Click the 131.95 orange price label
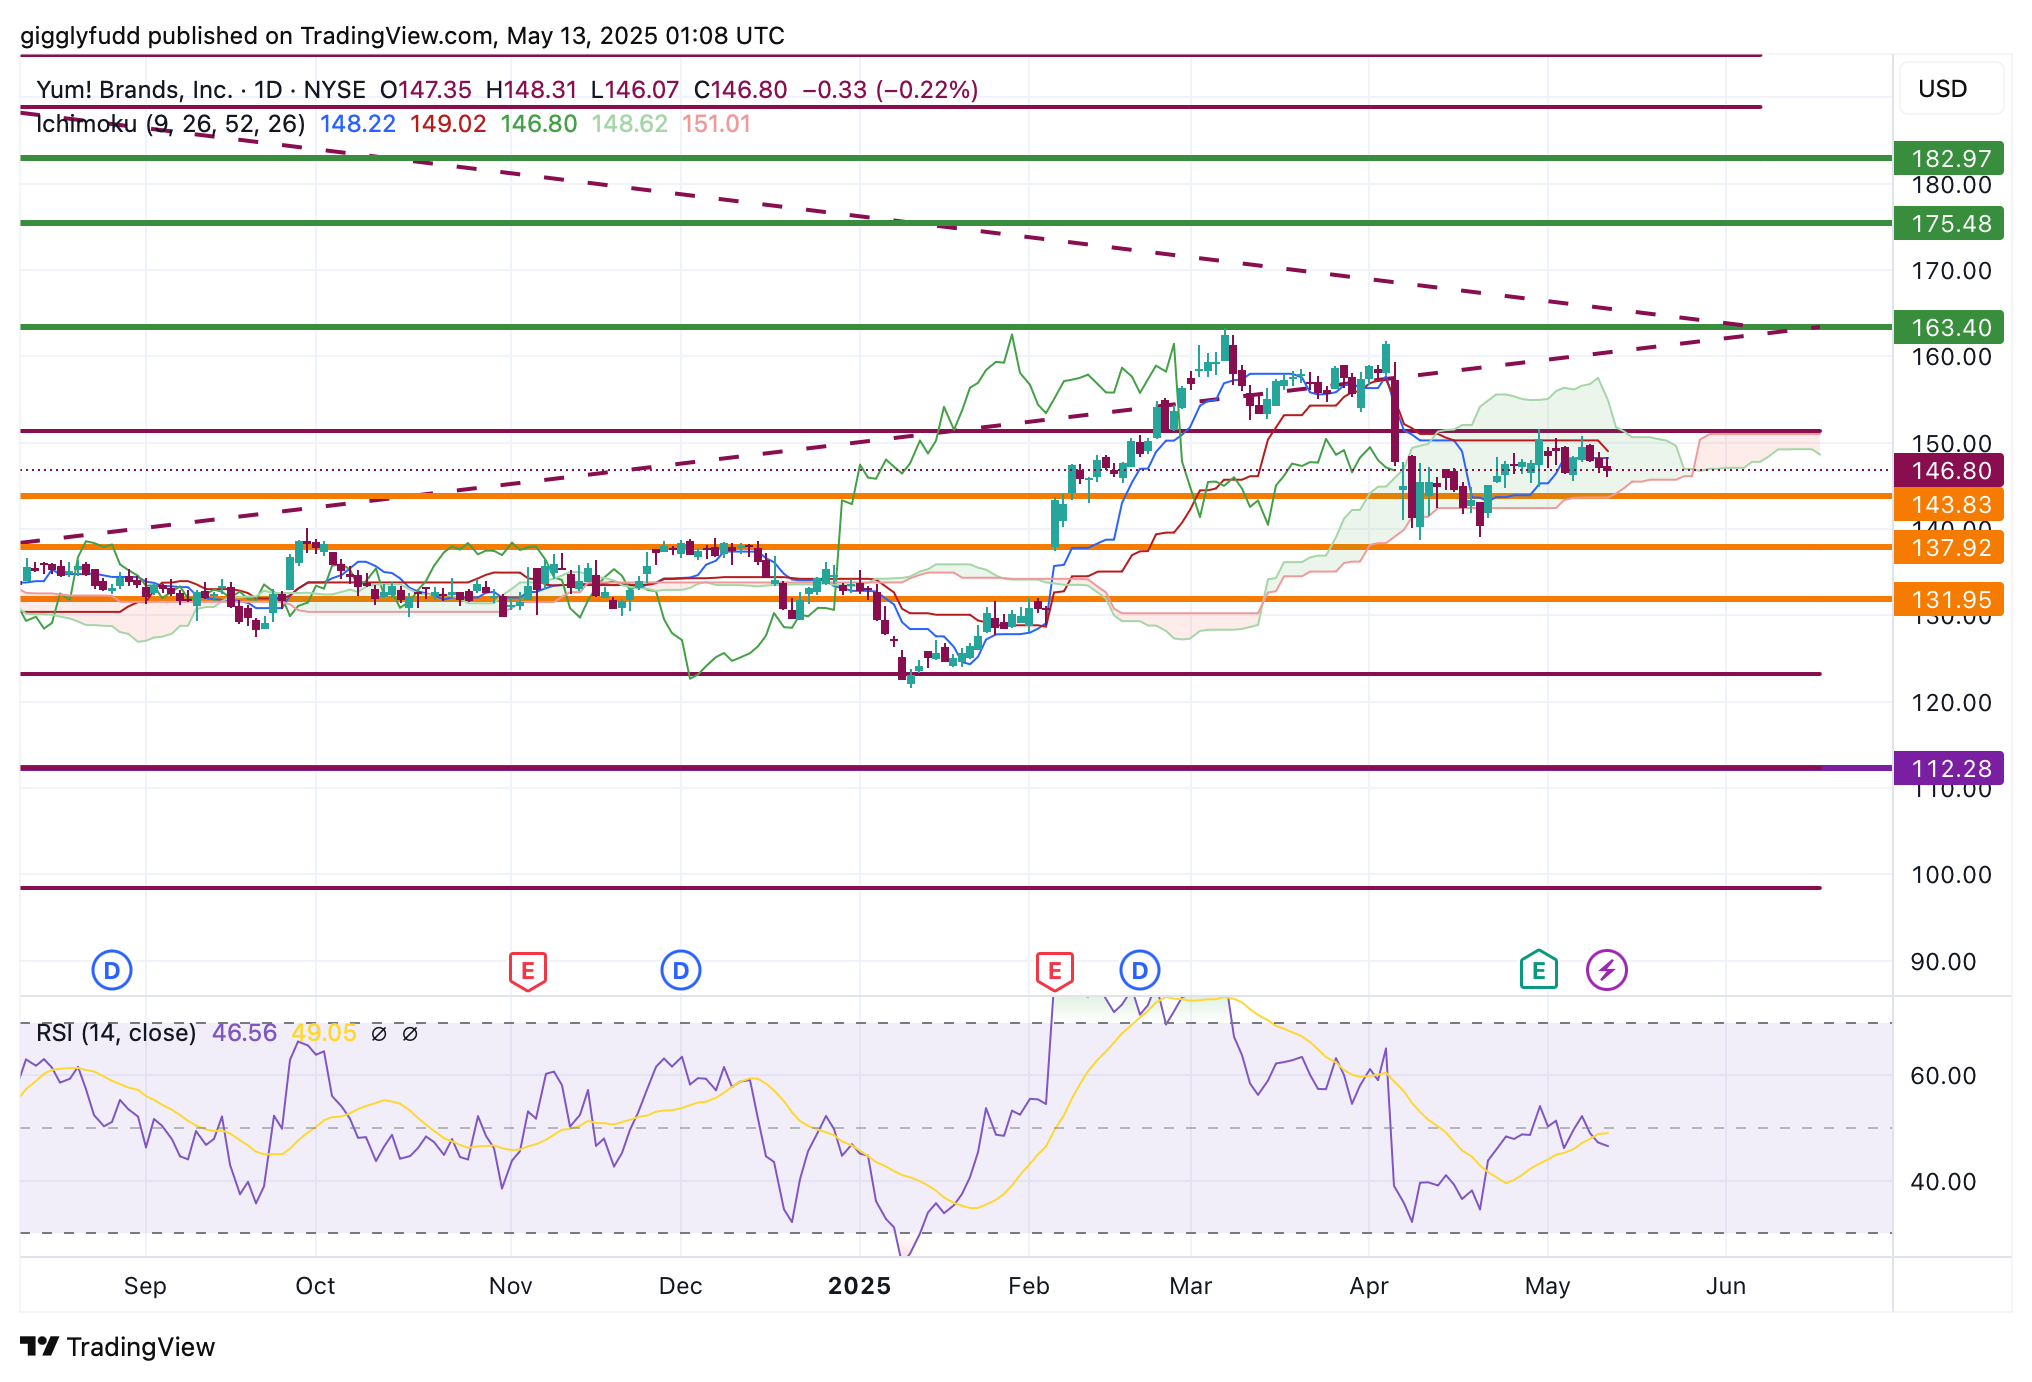This screenshot has width=2032, height=1382. tap(1950, 599)
